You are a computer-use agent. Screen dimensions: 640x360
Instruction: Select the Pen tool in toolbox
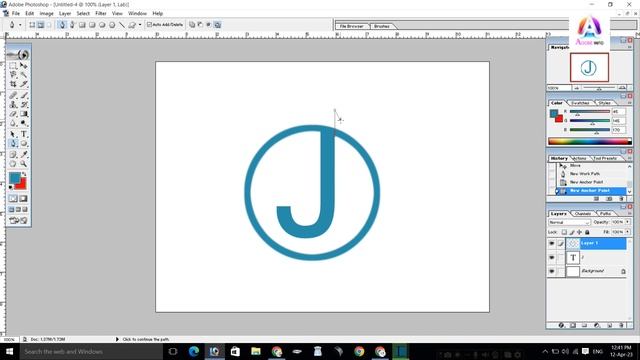coord(13,143)
